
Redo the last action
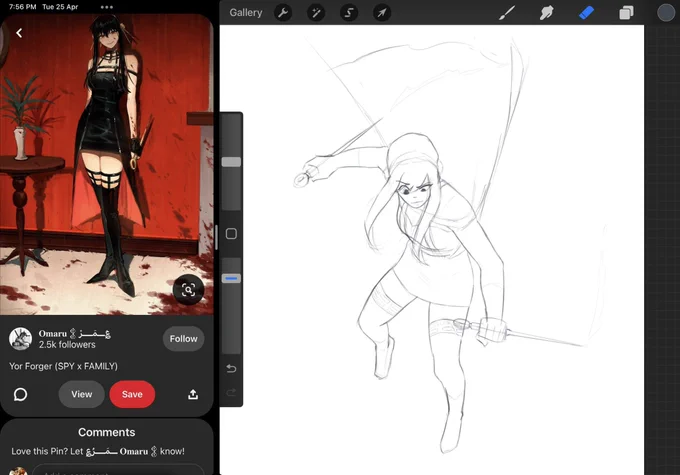(x=231, y=393)
